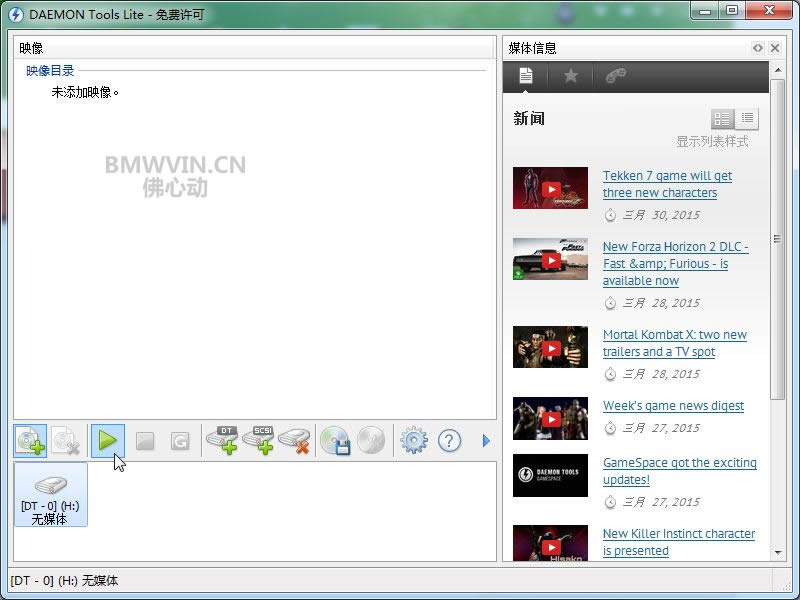Image resolution: width=800 pixels, height=600 pixels.
Task: Open Help with the question mark icon
Action: pyautogui.click(x=449, y=440)
